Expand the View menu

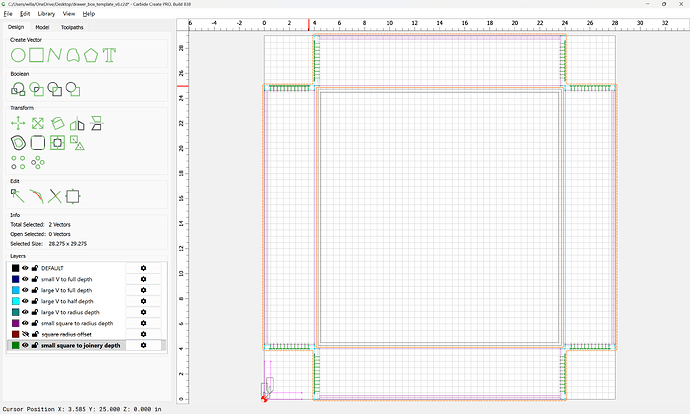point(69,14)
